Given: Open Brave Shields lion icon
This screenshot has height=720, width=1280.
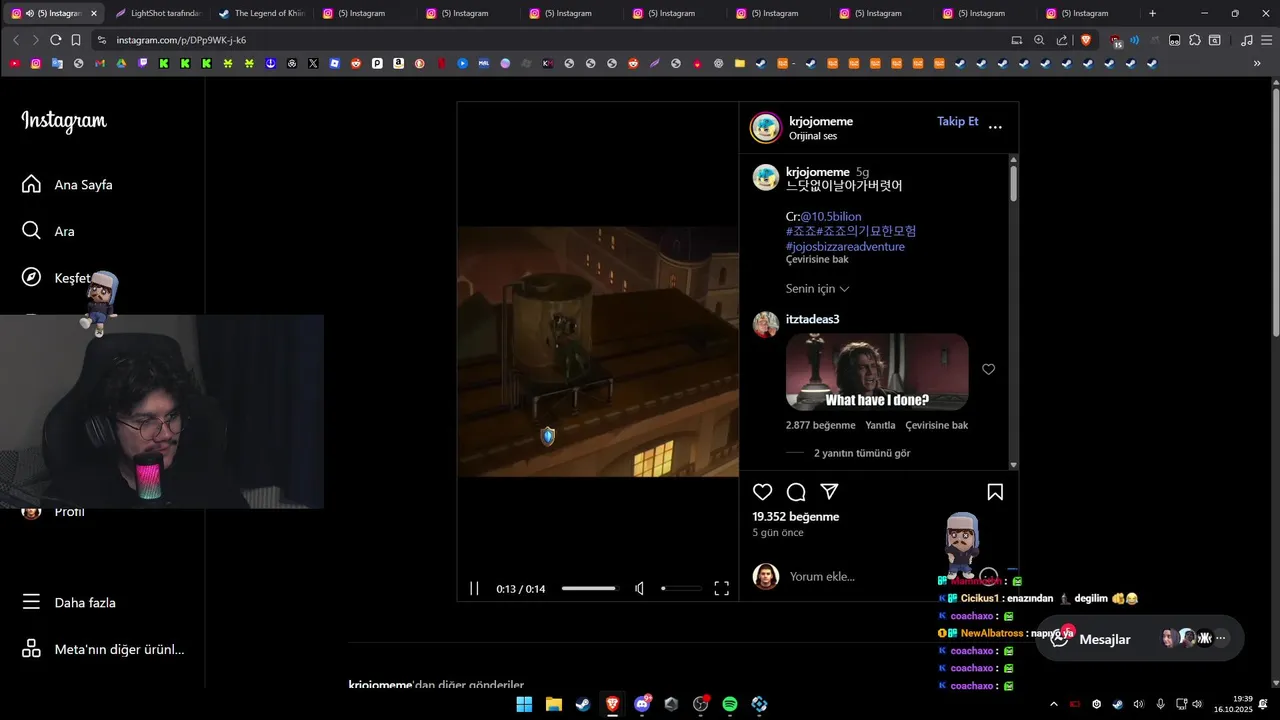Looking at the screenshot, I should [1086, 40].
